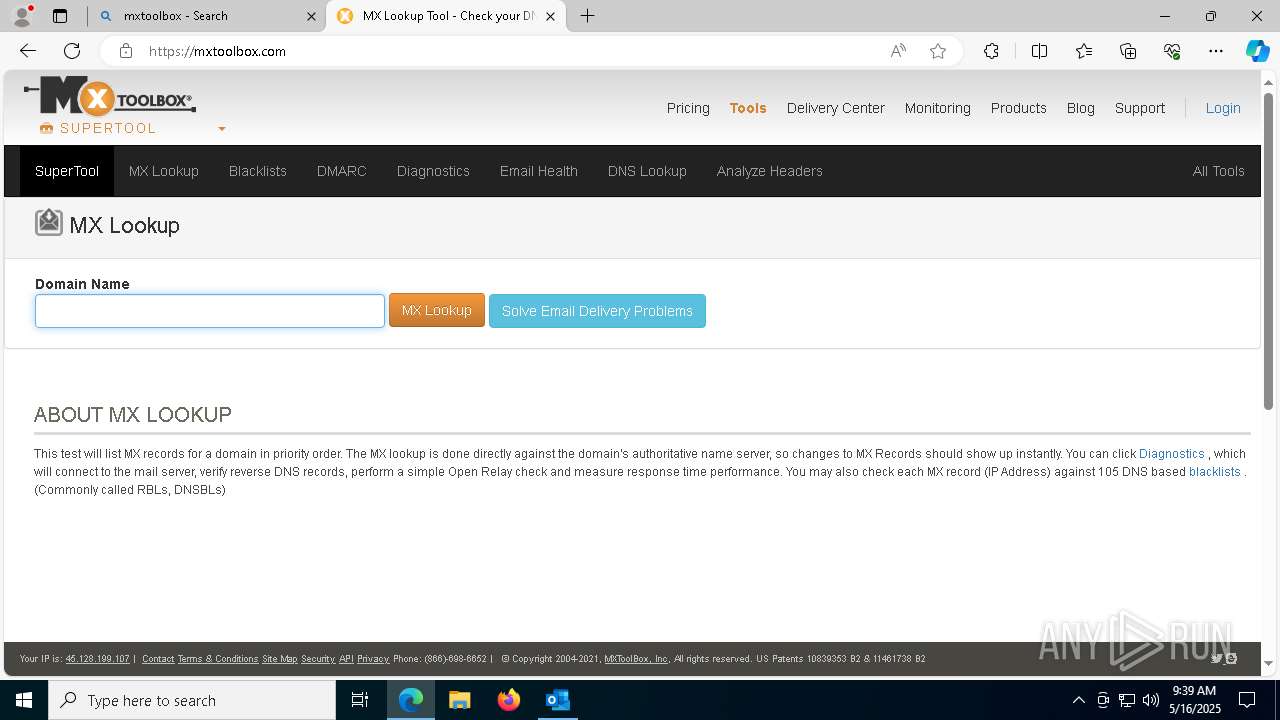Image resolution: width=1280 pixels, height=720 pixels.
Task: Launch Firefox from taskbar
Action: (x=509, y=700)
